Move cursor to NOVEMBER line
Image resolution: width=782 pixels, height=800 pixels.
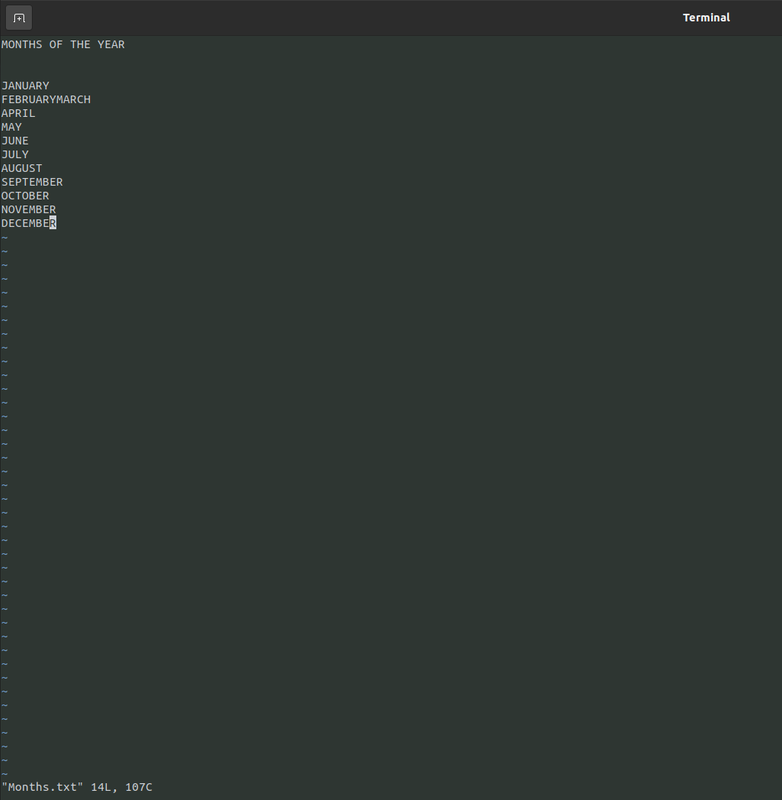coord(29,210)
